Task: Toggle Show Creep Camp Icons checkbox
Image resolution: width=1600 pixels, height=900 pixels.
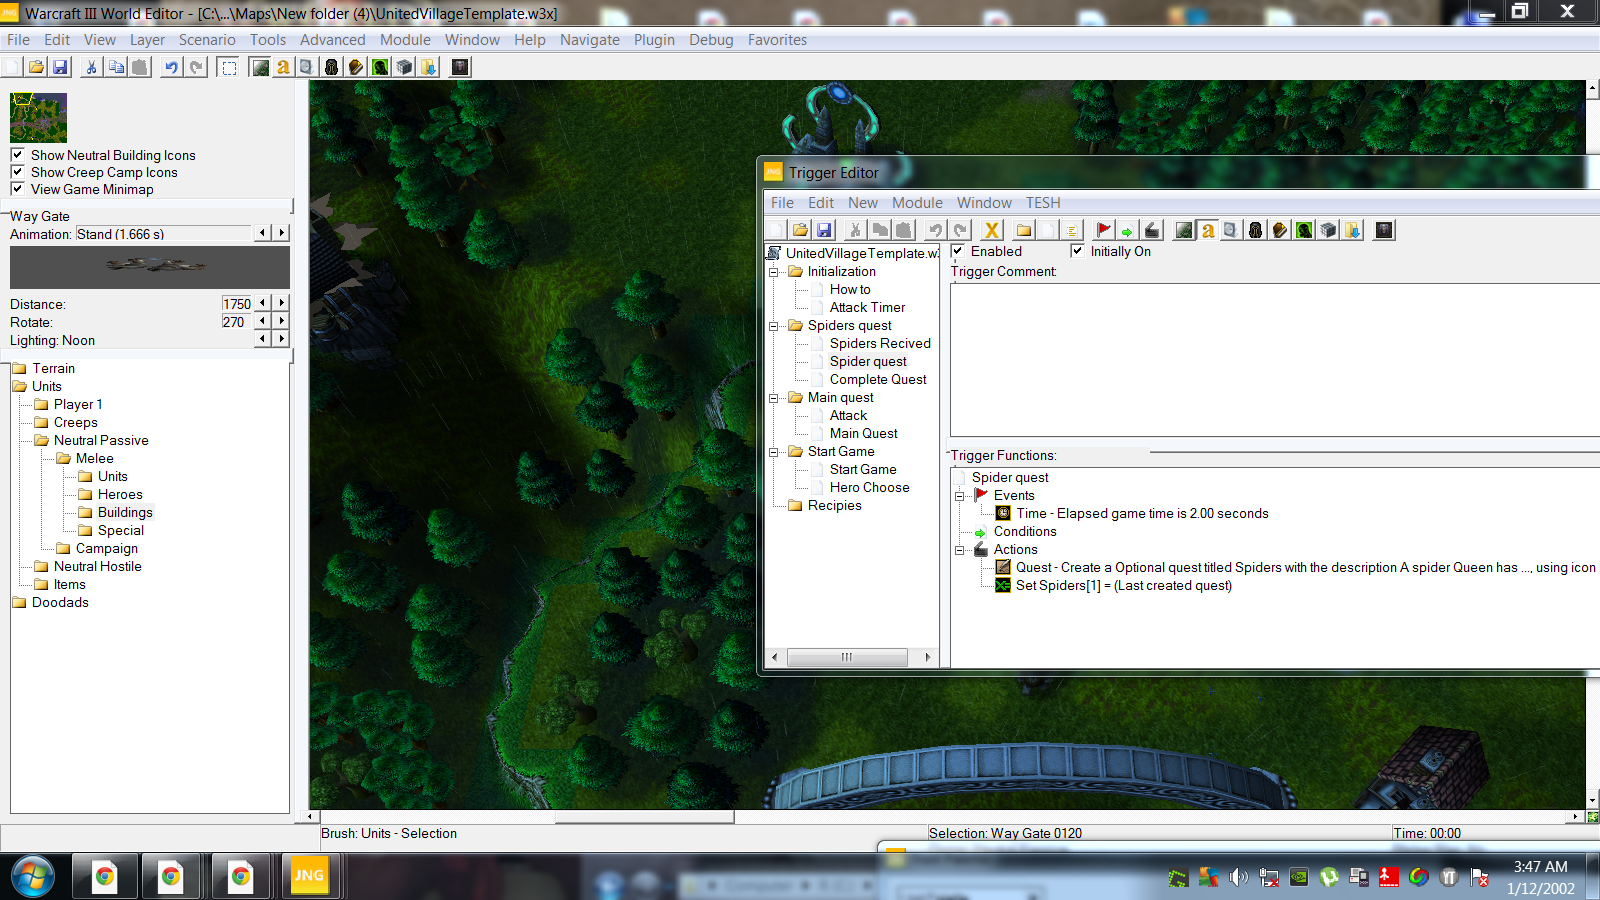Action: click(17, 172)
